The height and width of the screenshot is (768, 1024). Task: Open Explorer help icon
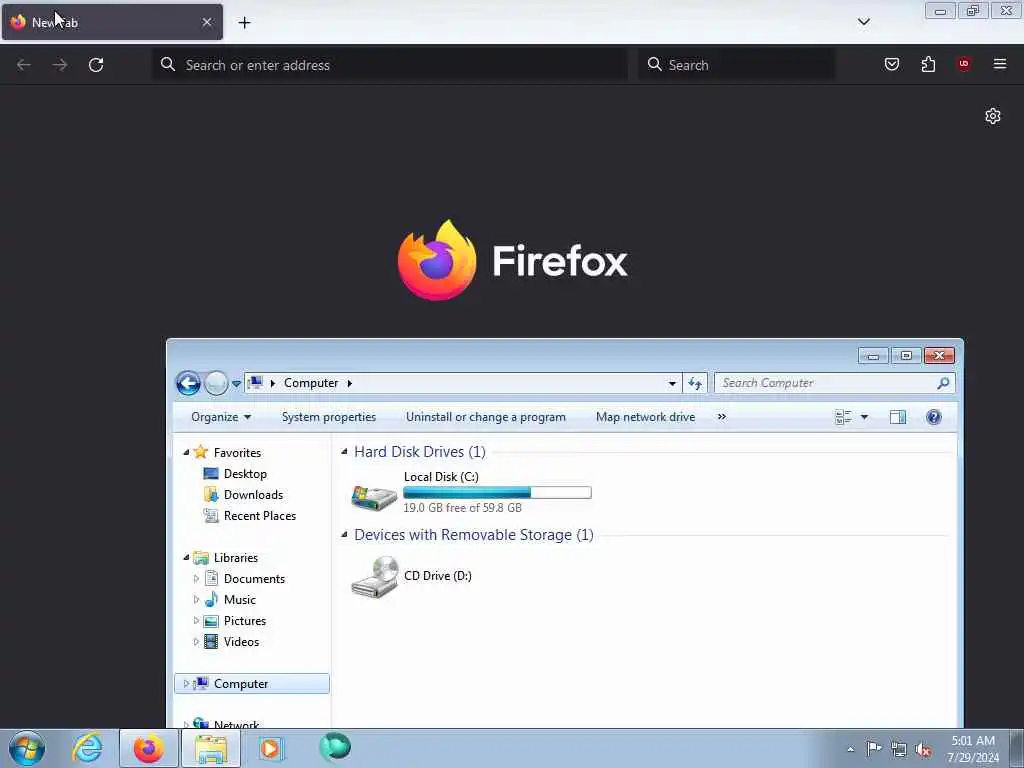pos(934,417)
